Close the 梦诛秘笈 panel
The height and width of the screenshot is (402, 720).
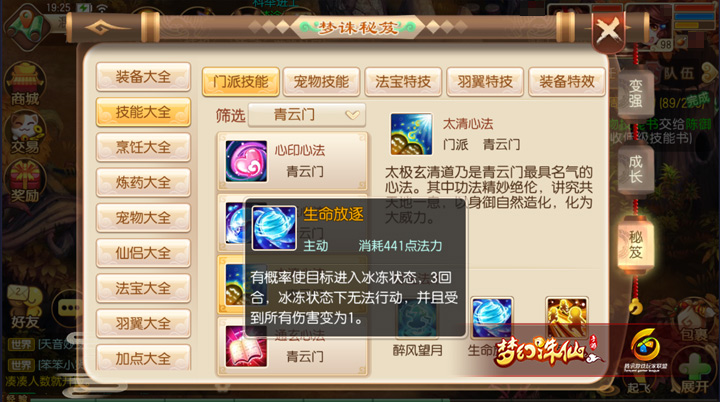click(609, 31)
